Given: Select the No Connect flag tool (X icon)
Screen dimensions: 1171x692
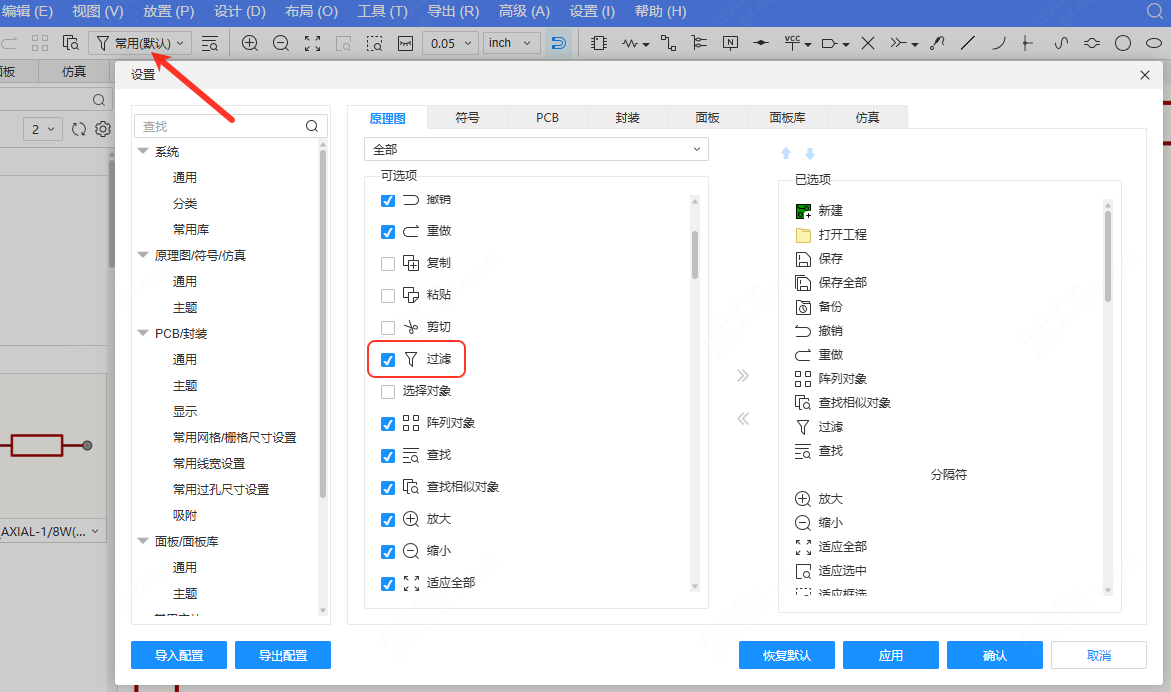Looking at the screenshot, I should click(x=866, y=42).
